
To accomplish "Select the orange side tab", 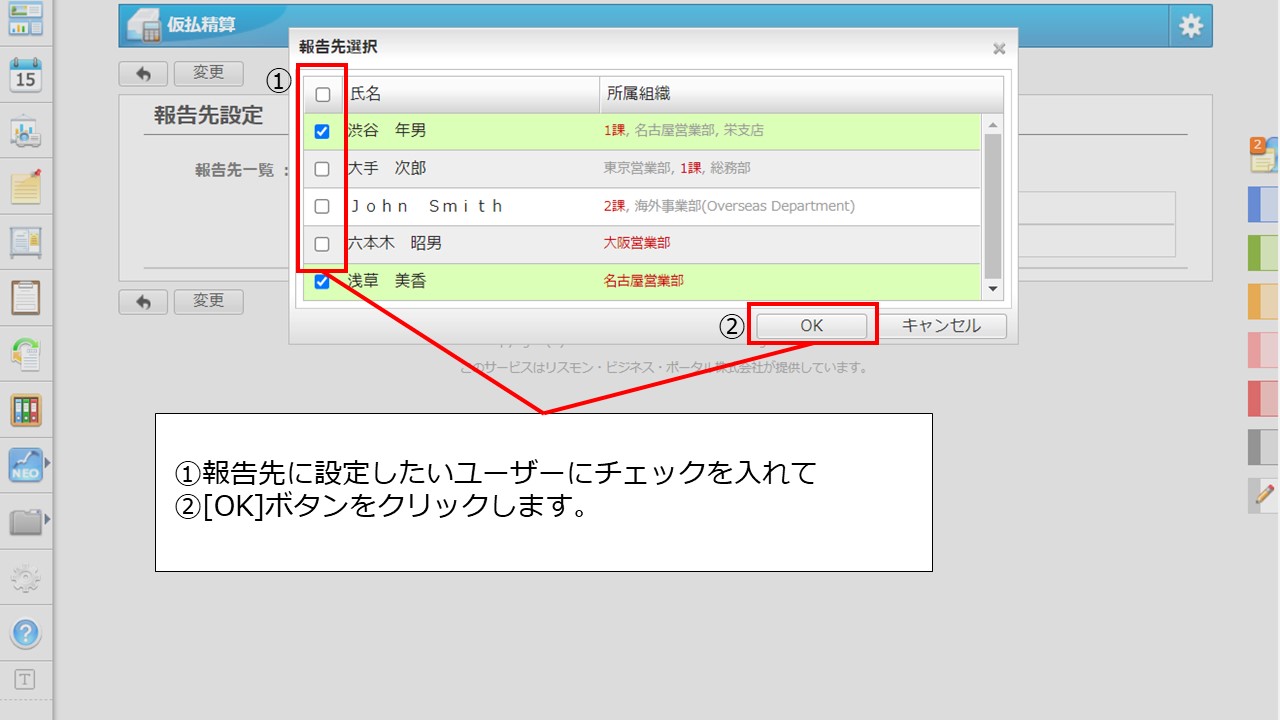I will (x=1264, y=301).
